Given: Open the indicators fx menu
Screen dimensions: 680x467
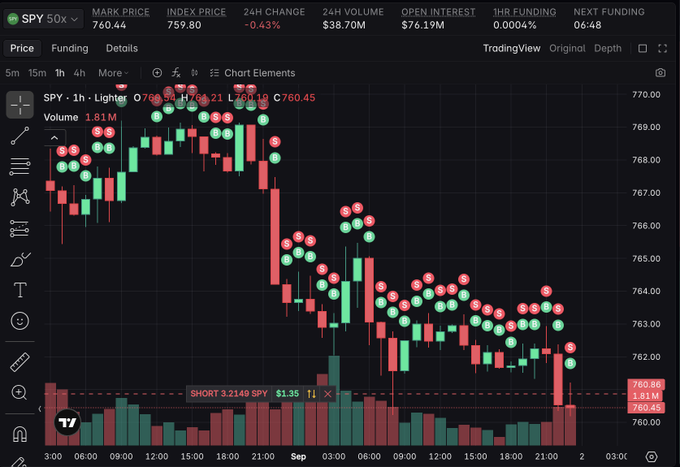Looking at the screenshot, I should click(x=176, y=73).
